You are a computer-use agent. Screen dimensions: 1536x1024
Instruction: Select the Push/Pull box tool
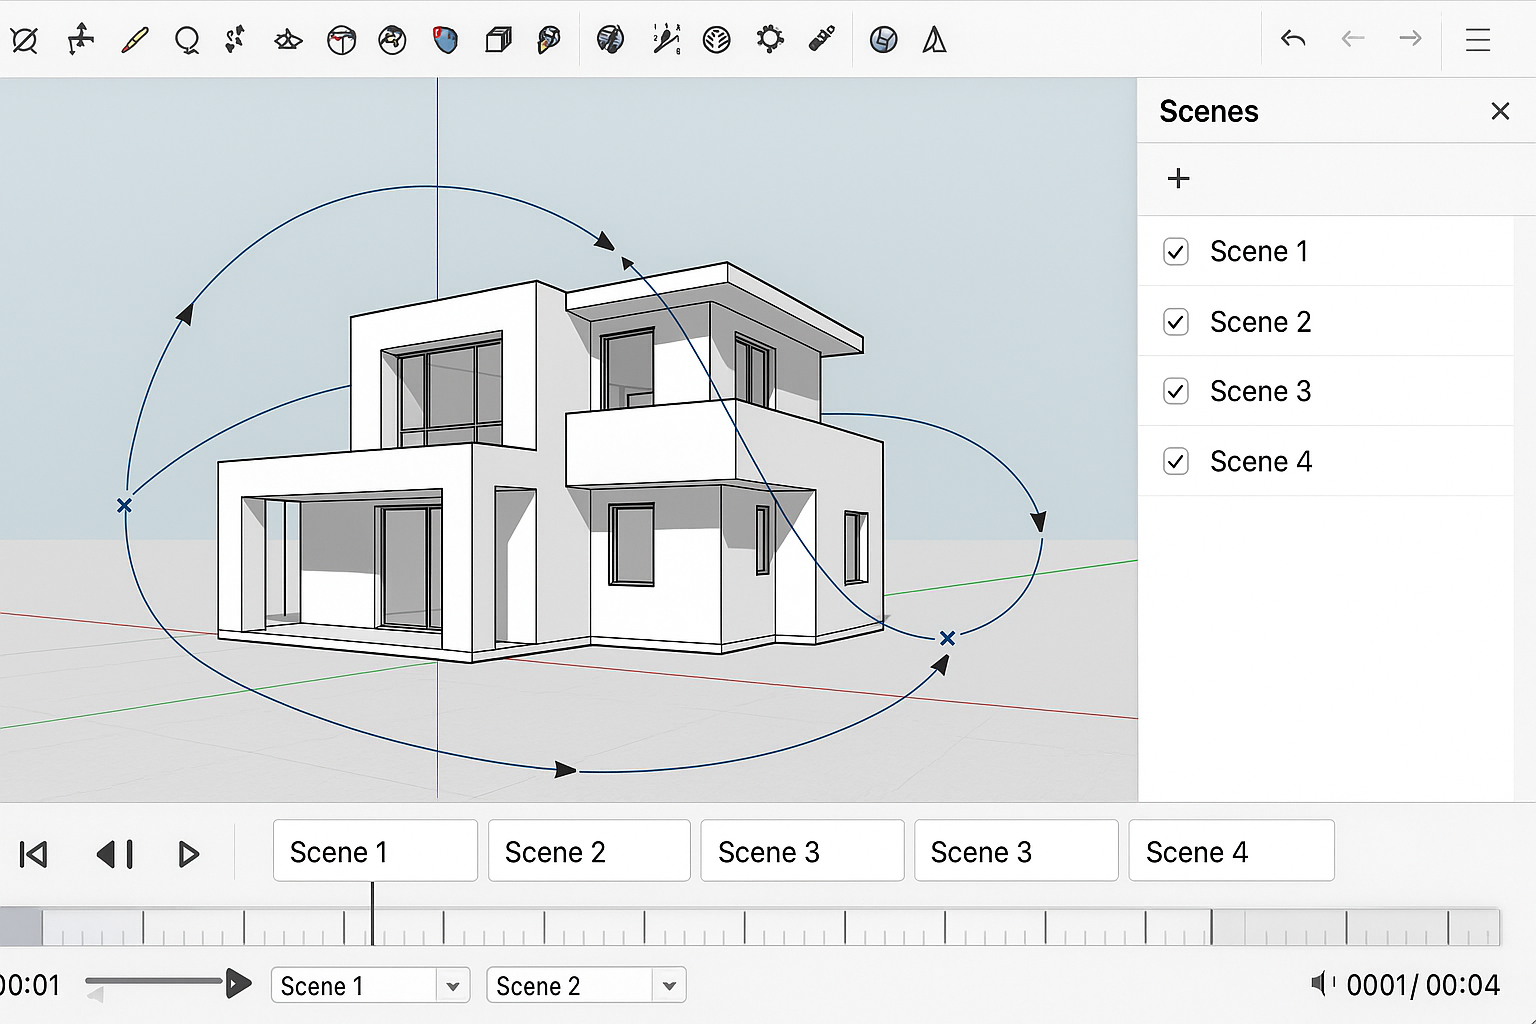498,40
